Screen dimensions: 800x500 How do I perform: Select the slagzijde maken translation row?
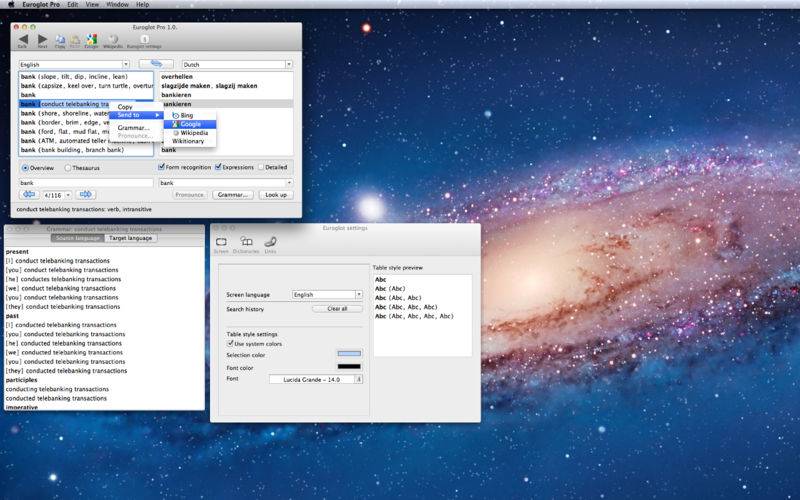tap(227, 86)
